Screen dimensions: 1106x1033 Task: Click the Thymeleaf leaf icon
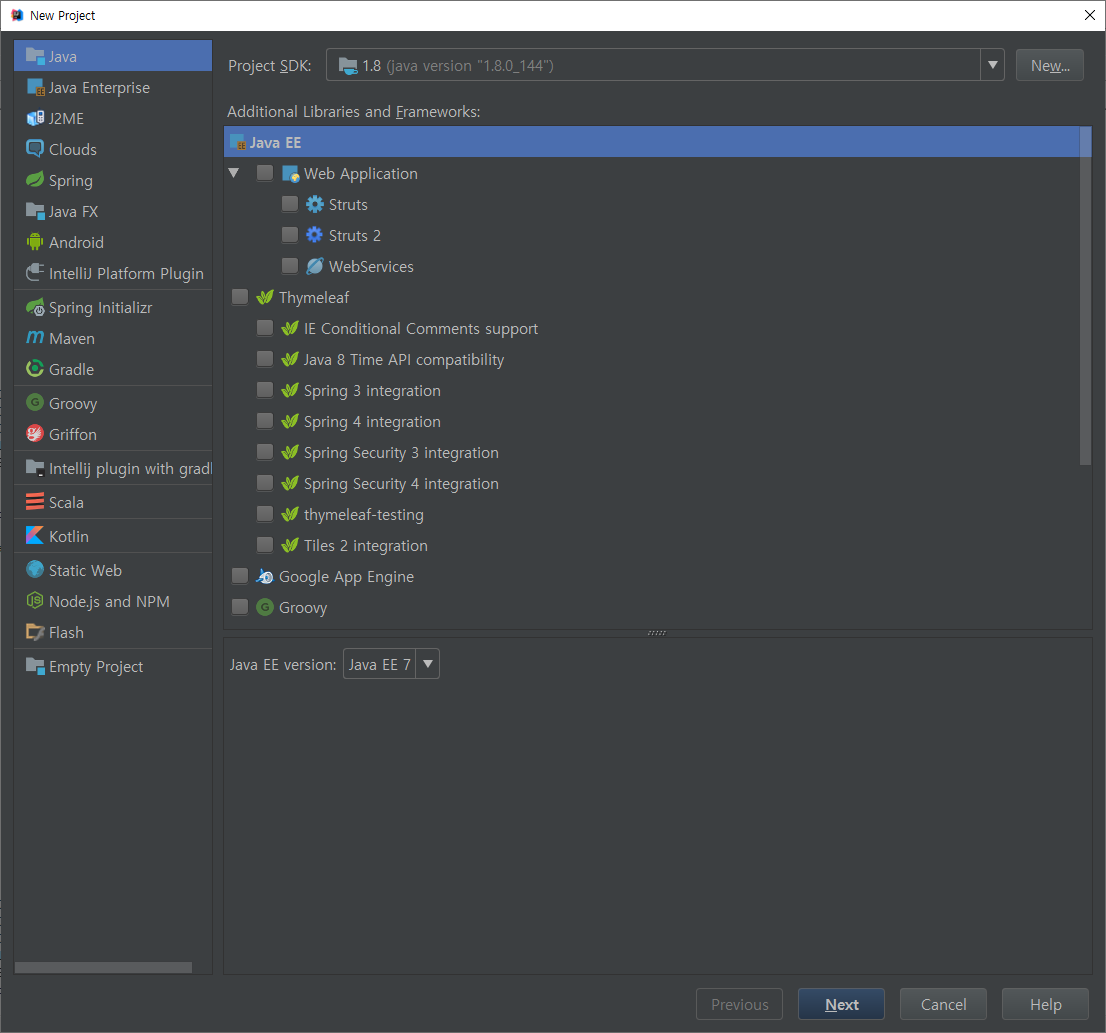point(265,297)
